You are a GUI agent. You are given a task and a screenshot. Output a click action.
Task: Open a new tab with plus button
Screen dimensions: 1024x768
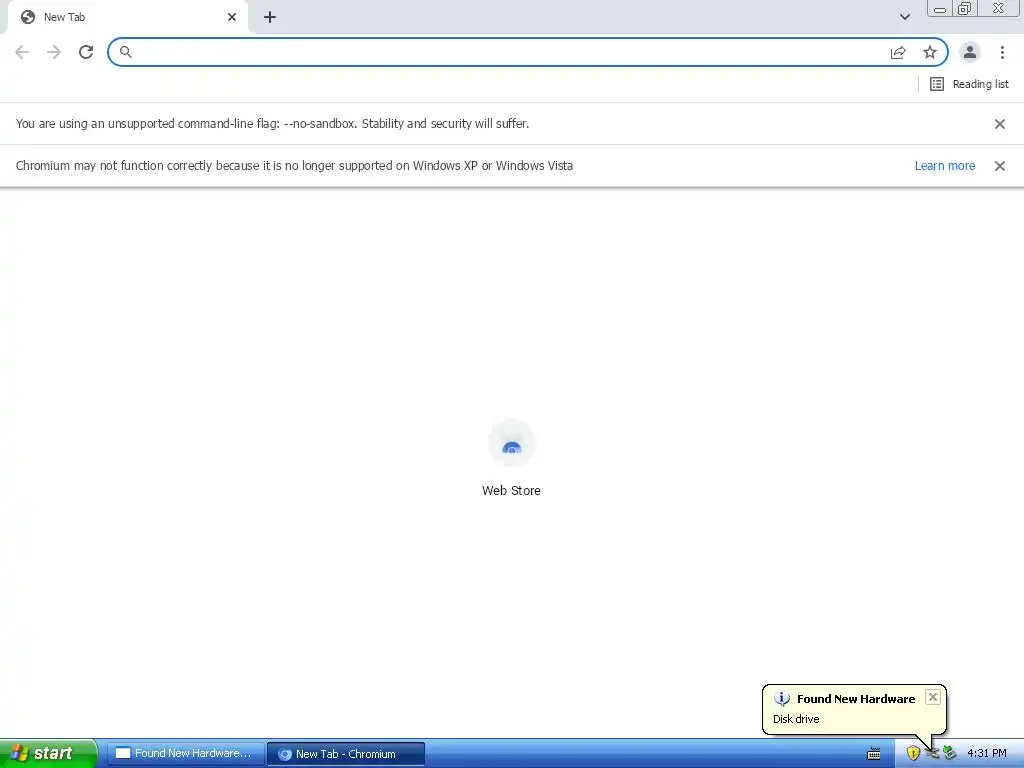tap(270, 17)
